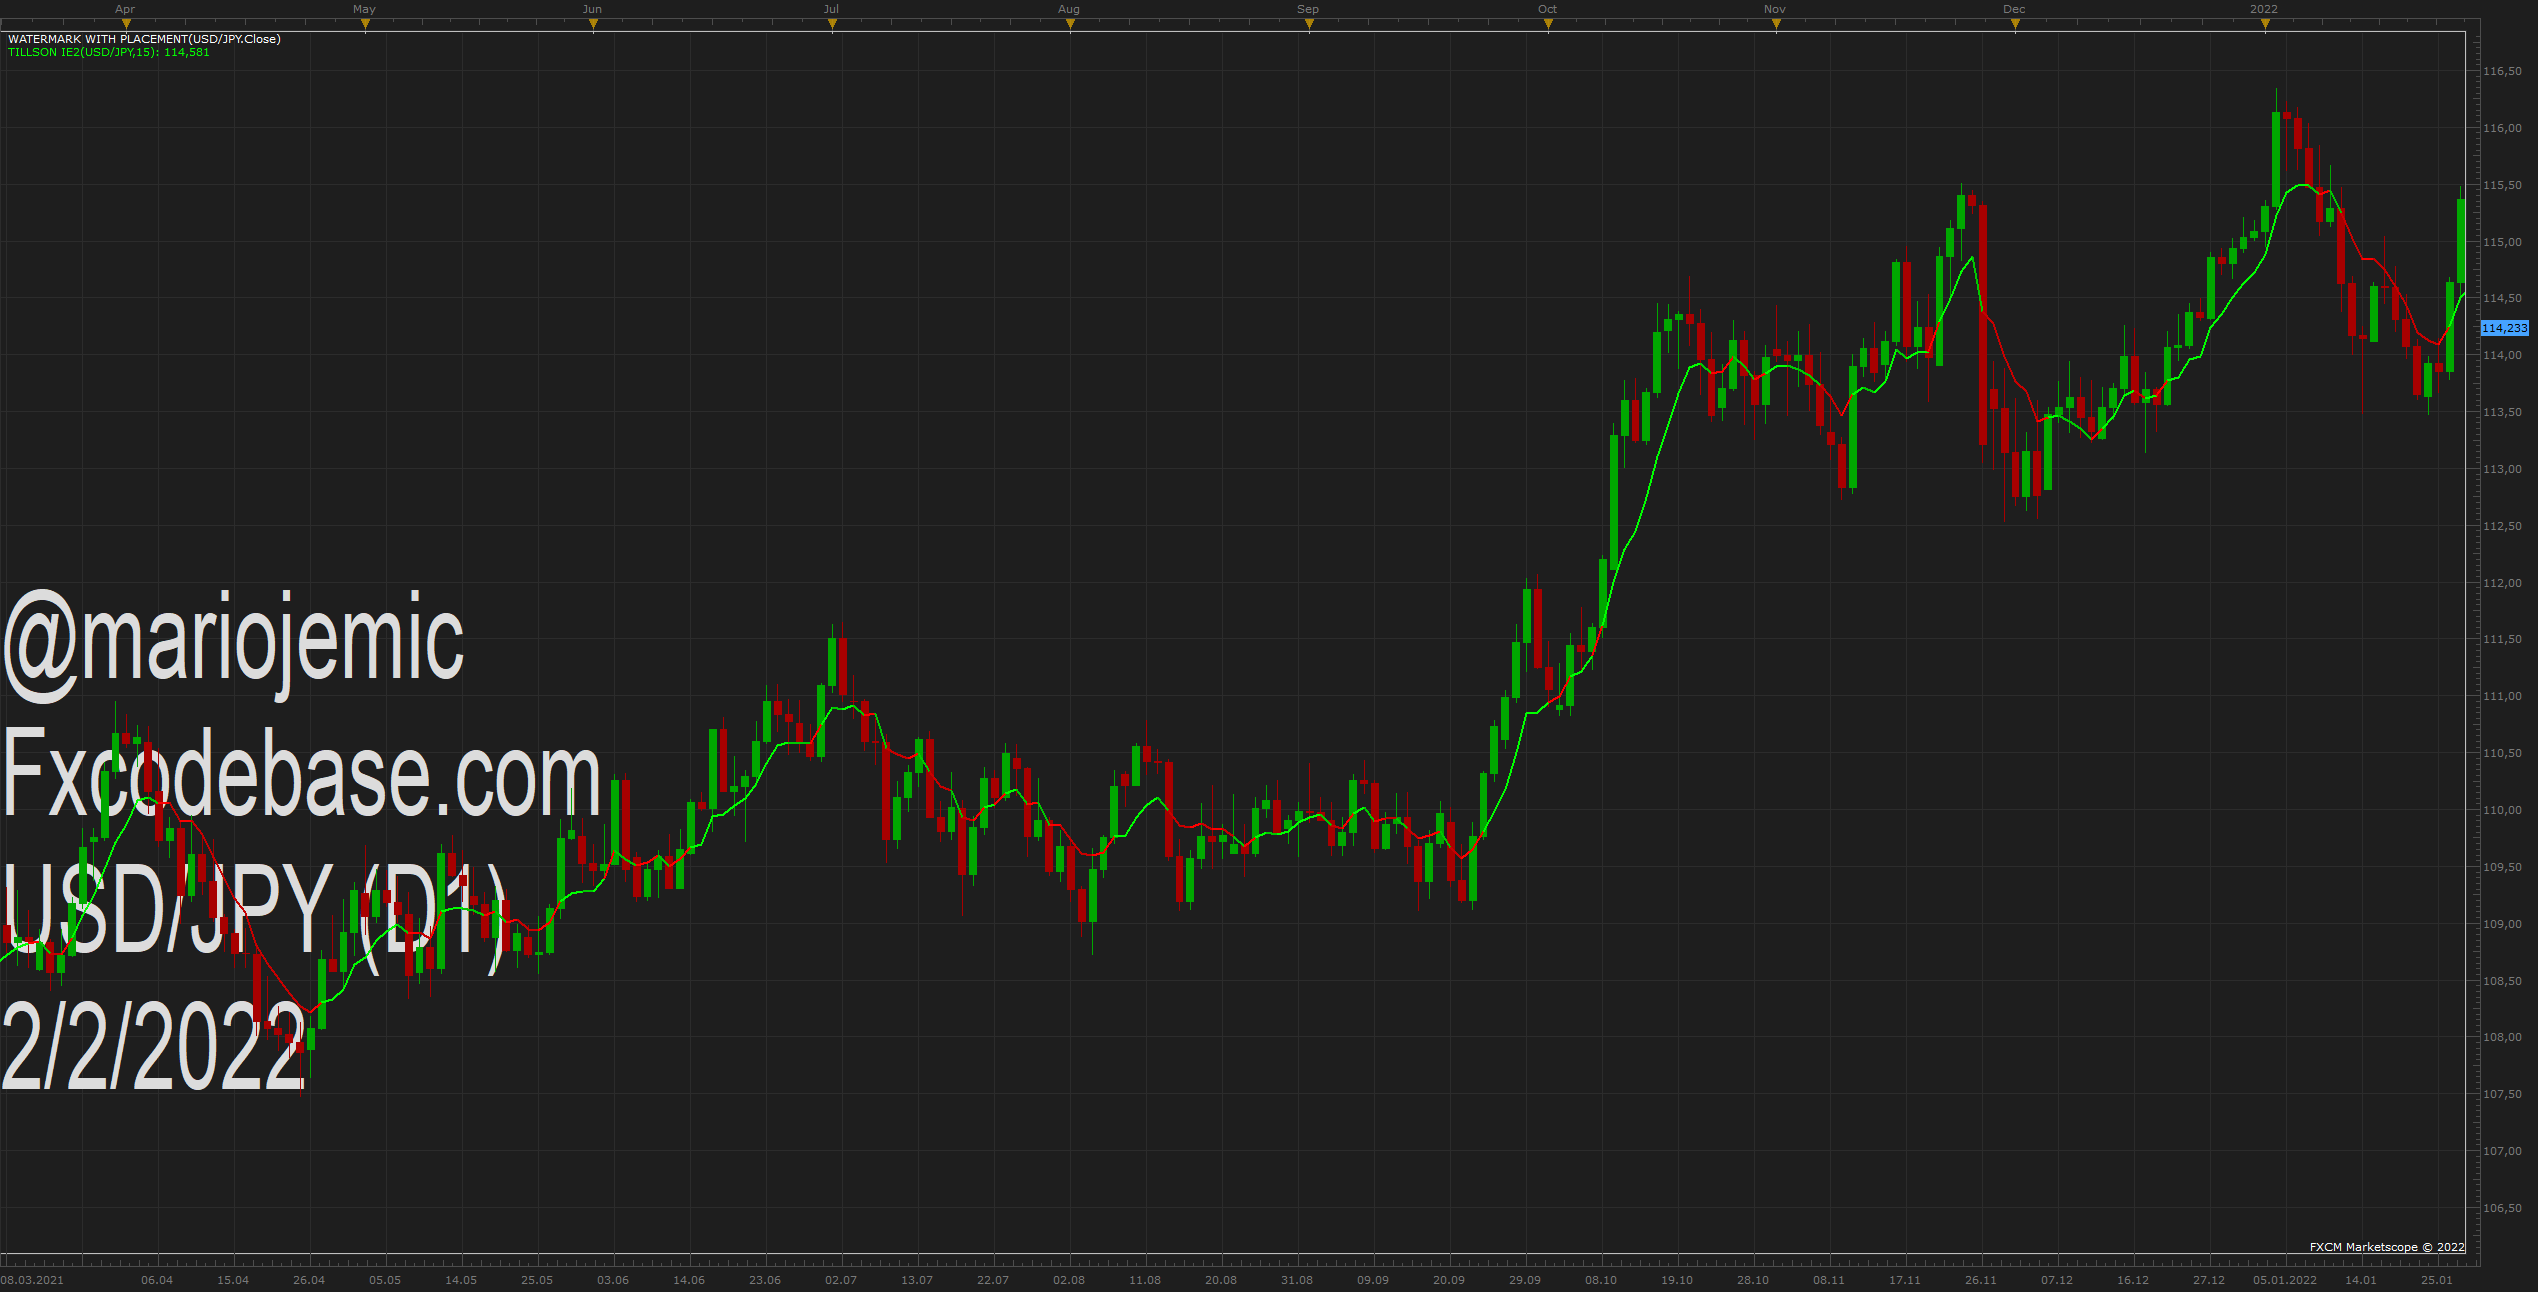The image size is (2538, 1292).
Task: Click the 110,00 price axis label
Action: [x=2502, y=810]
